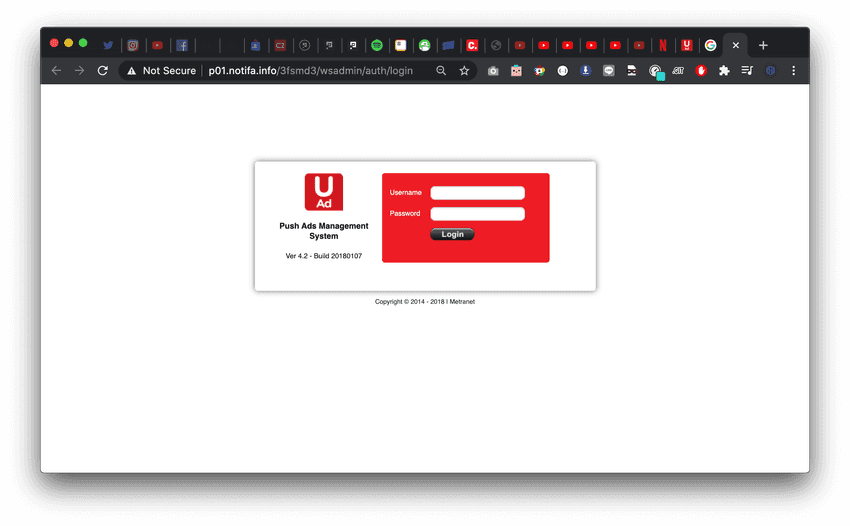Click the camera screenshot extension icon
The height and width of the screenshot is (526, 850).
493,71
